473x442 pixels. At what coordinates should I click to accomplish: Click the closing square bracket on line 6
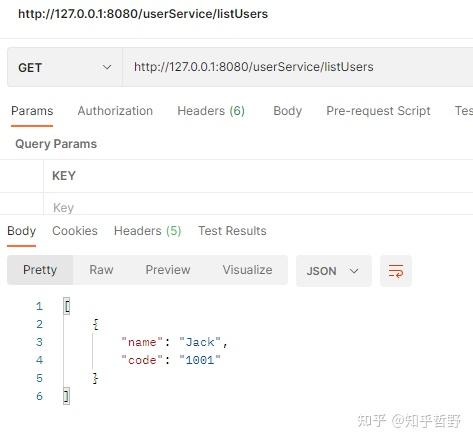click(67, 396)
